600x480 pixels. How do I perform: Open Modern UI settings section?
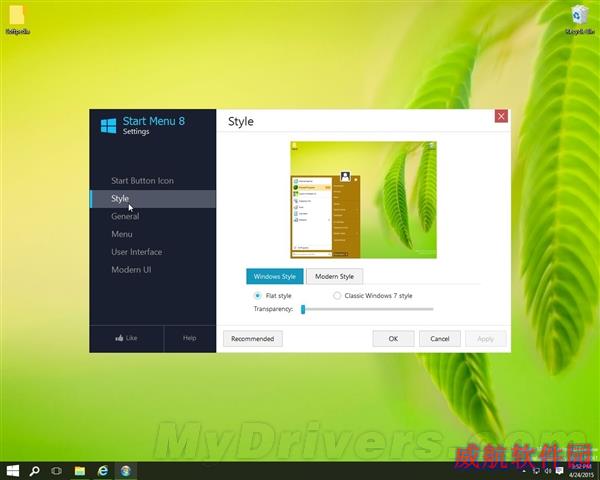point(131,270)
